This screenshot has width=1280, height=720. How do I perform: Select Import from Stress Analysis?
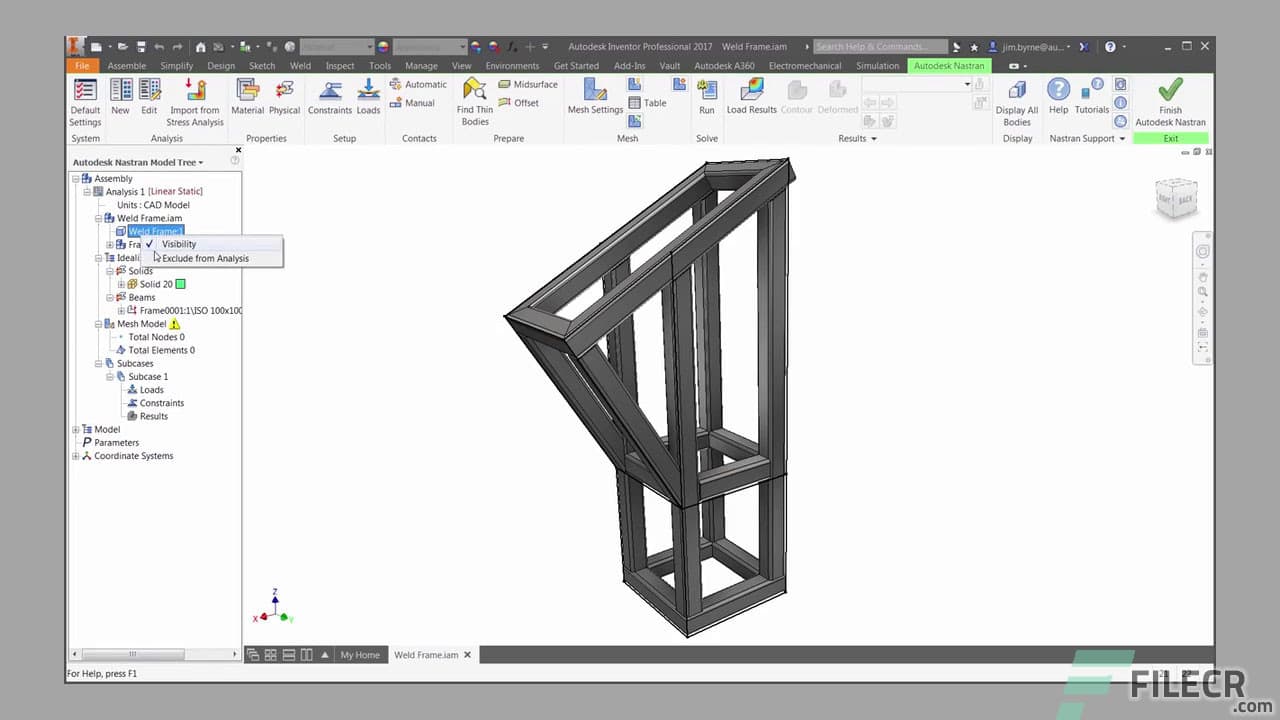tap(194, 99)
